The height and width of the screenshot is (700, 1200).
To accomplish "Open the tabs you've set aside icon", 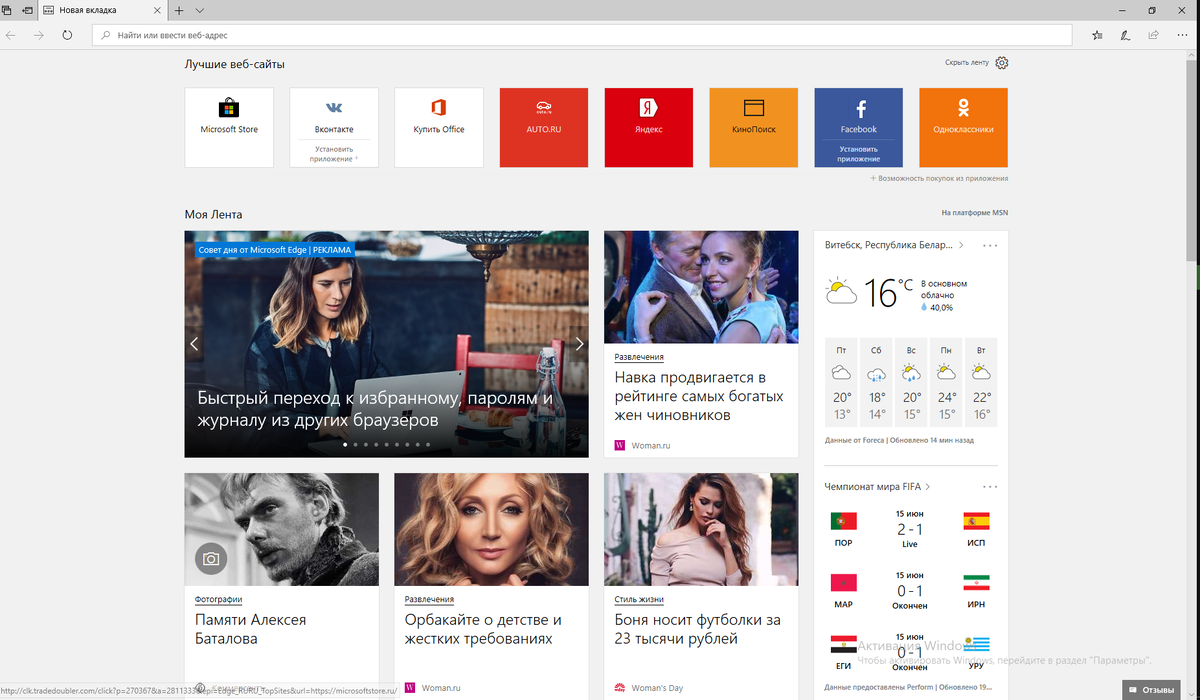I will point(7,10).
